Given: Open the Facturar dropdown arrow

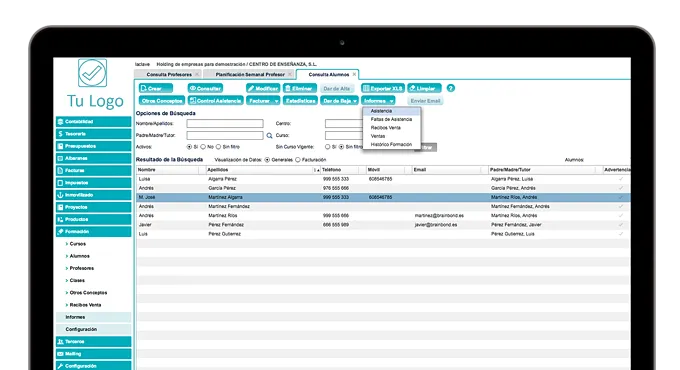Looking at the screenshot, I should tap(276, 101).
